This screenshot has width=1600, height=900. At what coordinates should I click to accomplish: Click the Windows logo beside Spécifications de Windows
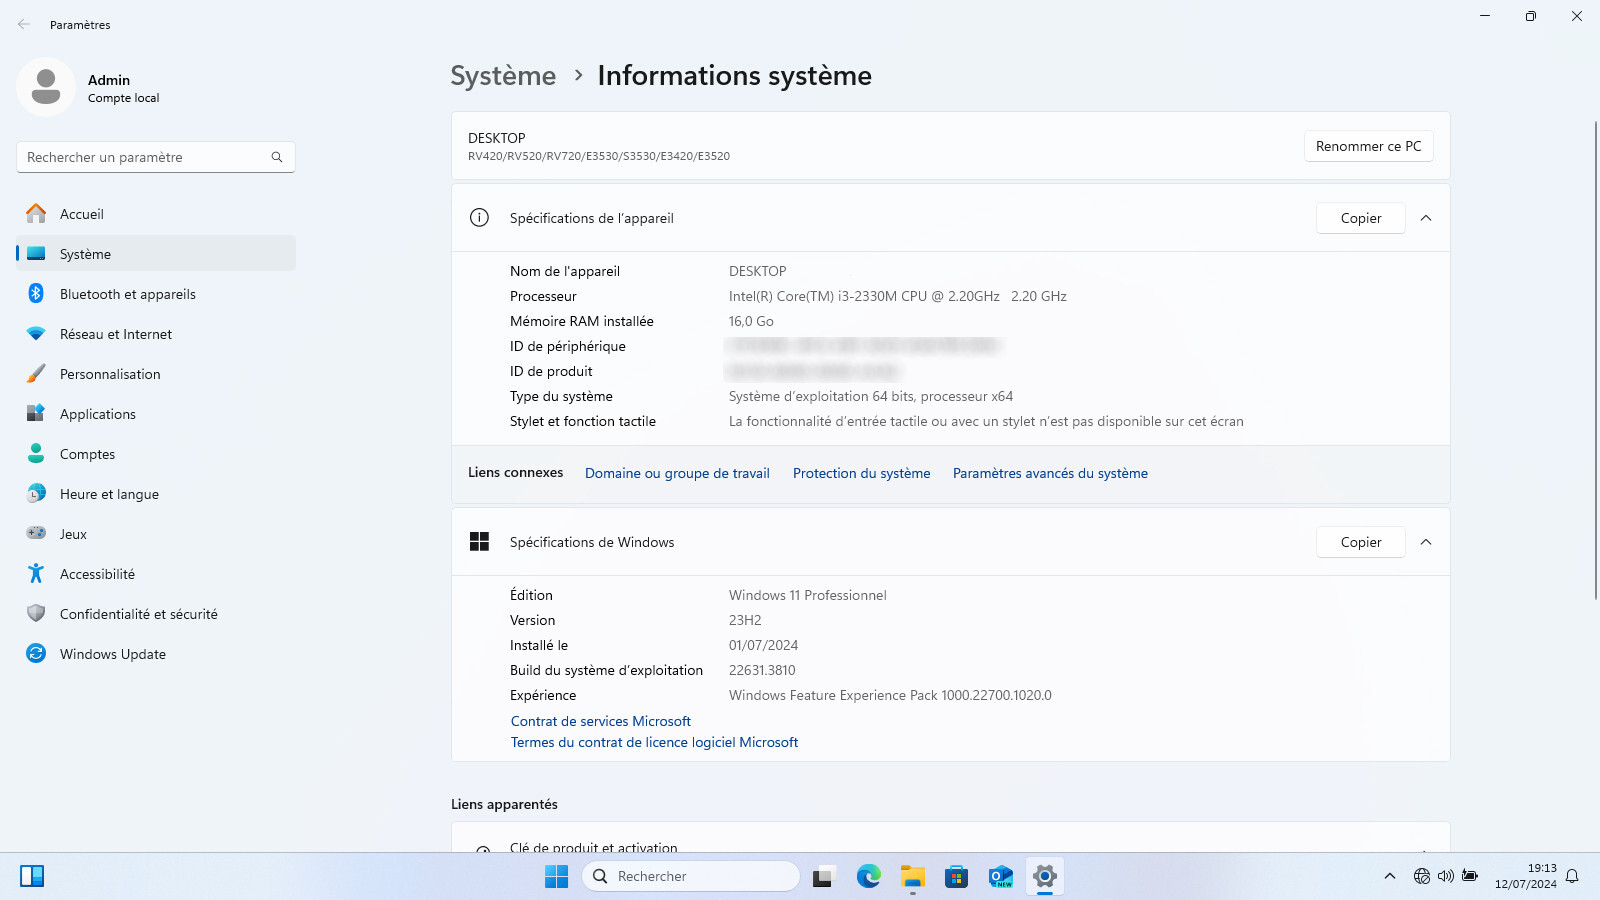tap(479, 542)
